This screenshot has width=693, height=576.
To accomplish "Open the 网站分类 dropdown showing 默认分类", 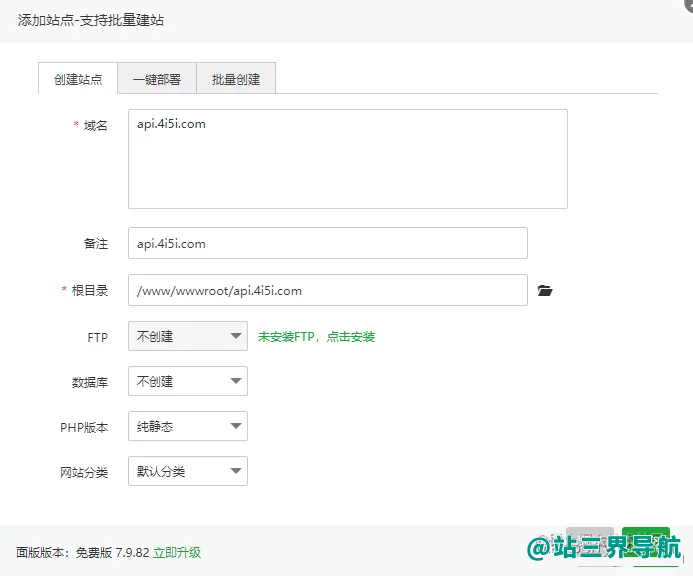I will (188, 471).
